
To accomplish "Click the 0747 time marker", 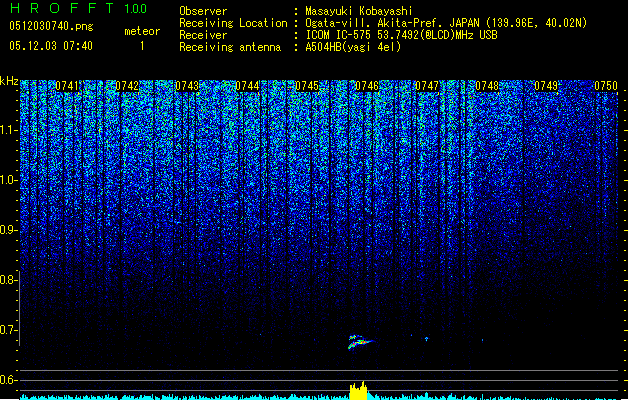I will (427, 86).
